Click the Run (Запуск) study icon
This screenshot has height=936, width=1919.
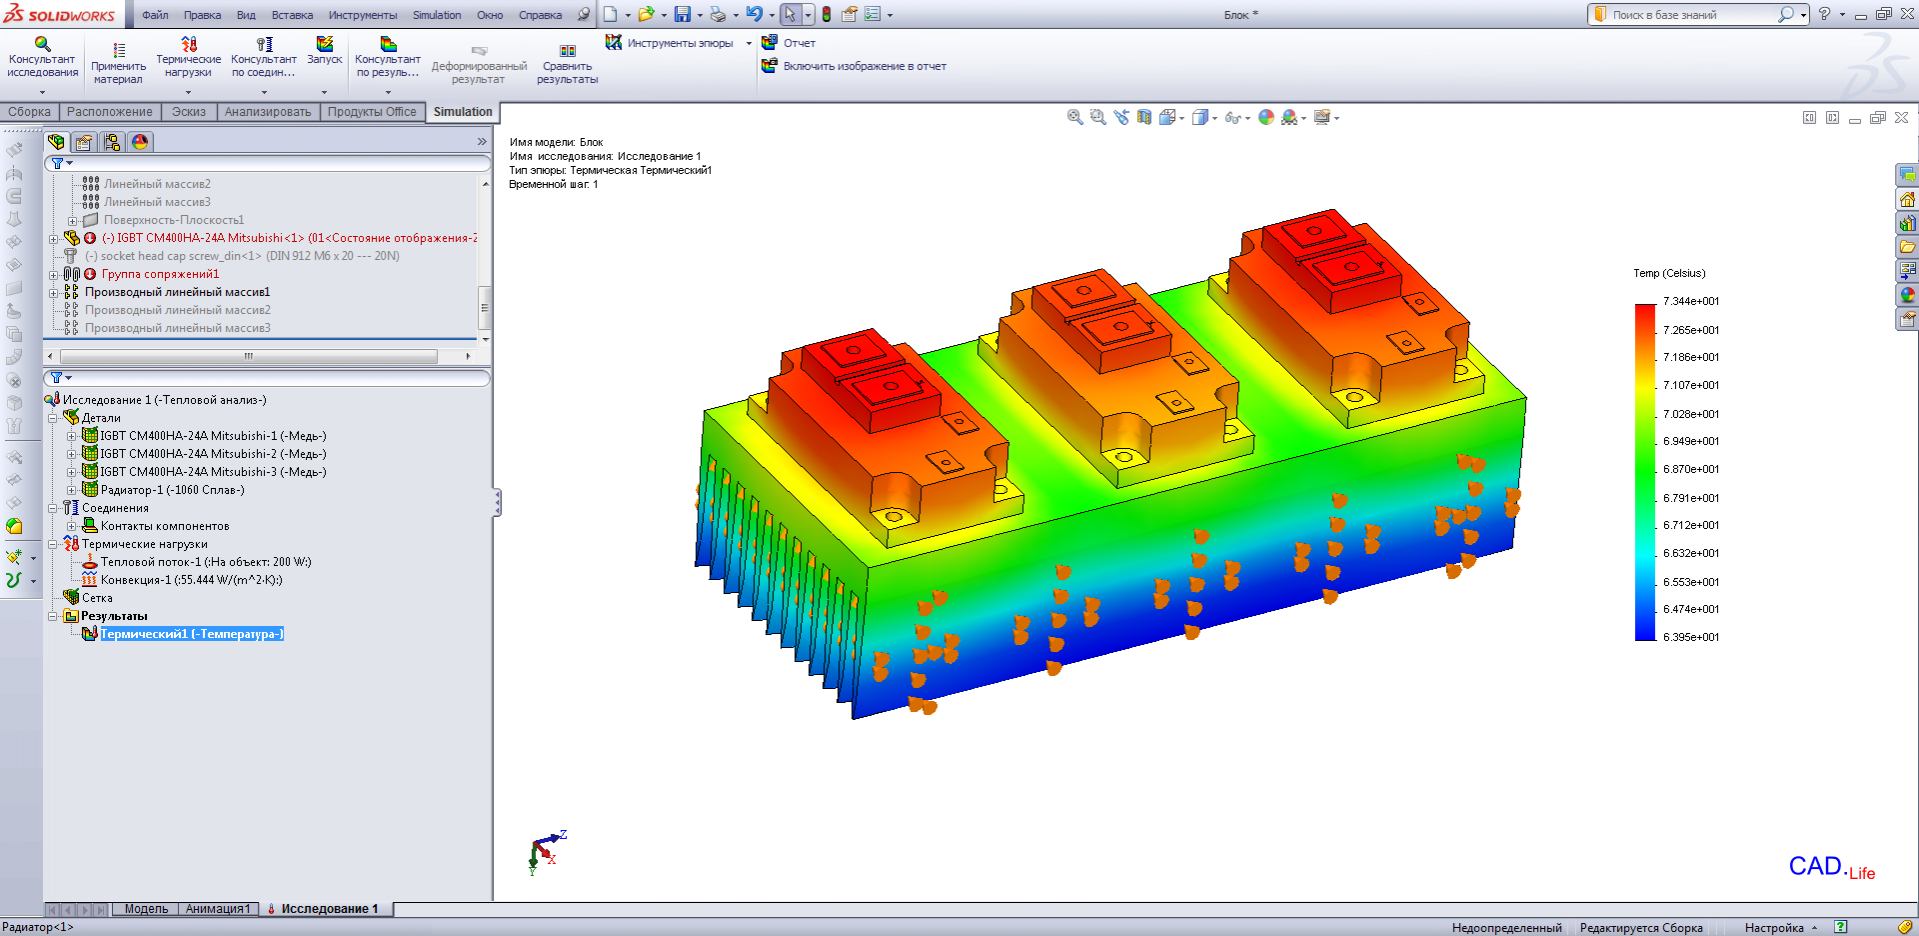[324, 45]
